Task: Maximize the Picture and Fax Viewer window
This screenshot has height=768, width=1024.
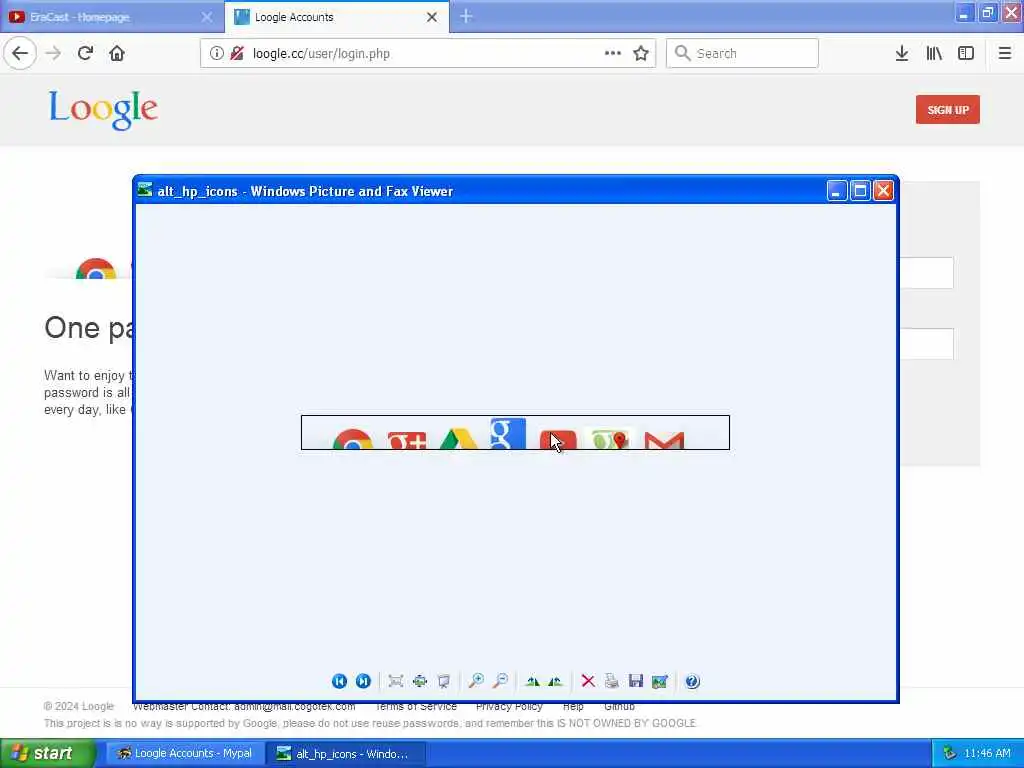Action: [x=860, y=191]
